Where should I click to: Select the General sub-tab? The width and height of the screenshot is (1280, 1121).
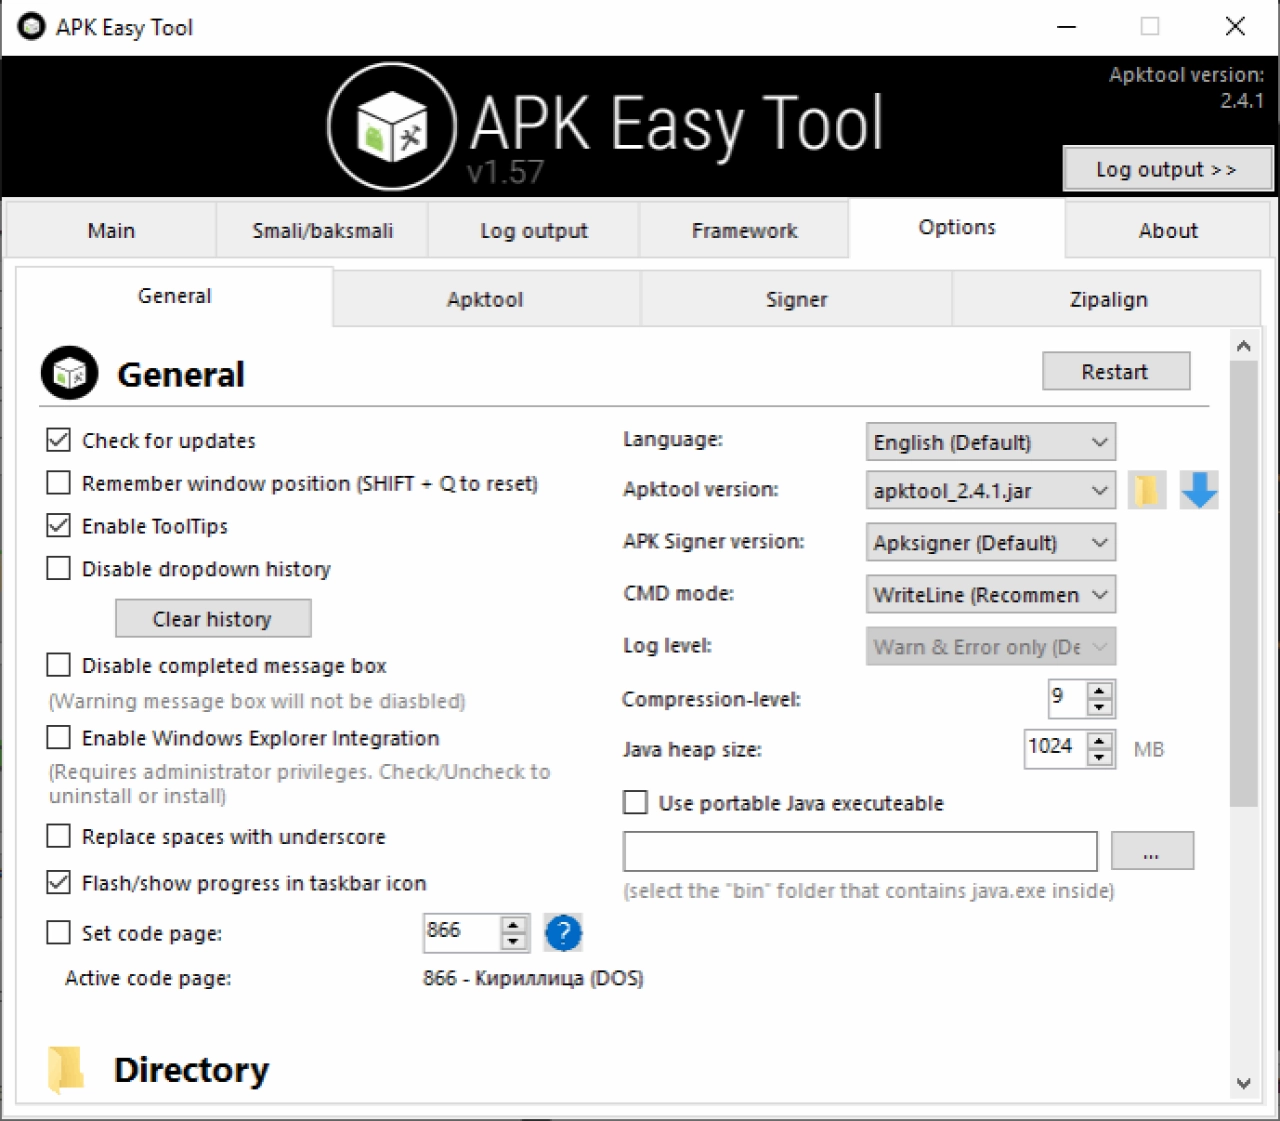pyautogui.click(x=174, y=296)
